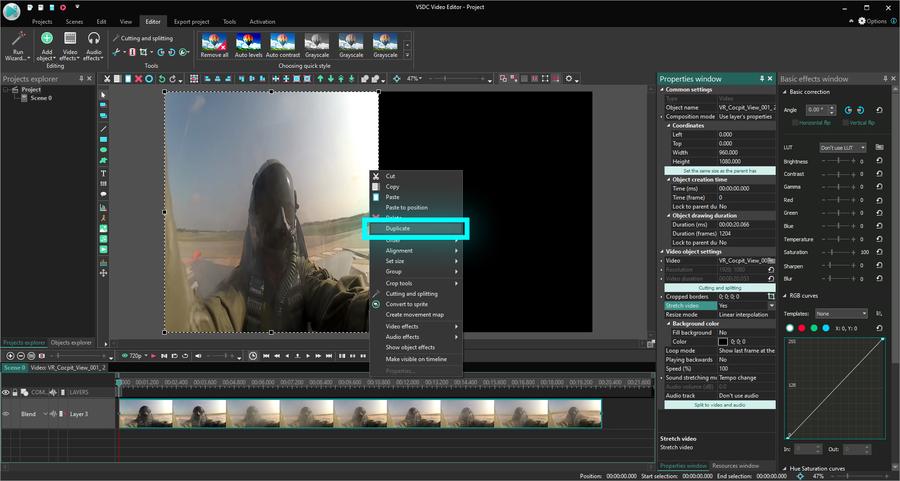Viewport: 900px width, 481px height.
Task: Apply the Auto levels quick style
Action: tap(249, 45)
